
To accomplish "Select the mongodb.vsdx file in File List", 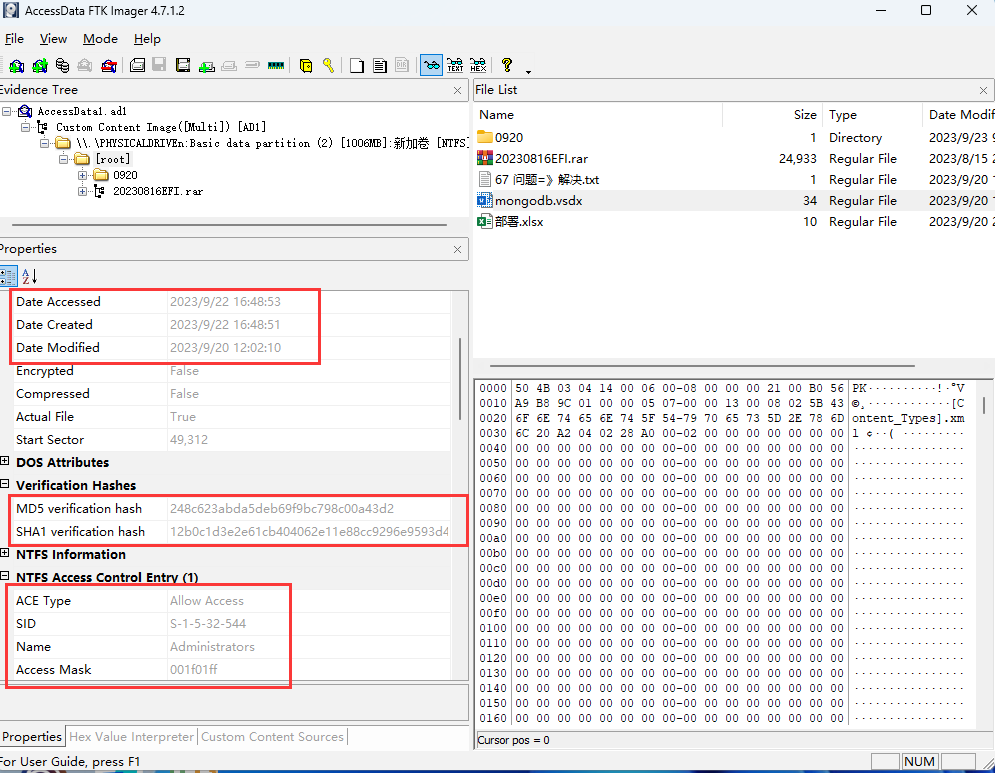I will coord(538,201).
